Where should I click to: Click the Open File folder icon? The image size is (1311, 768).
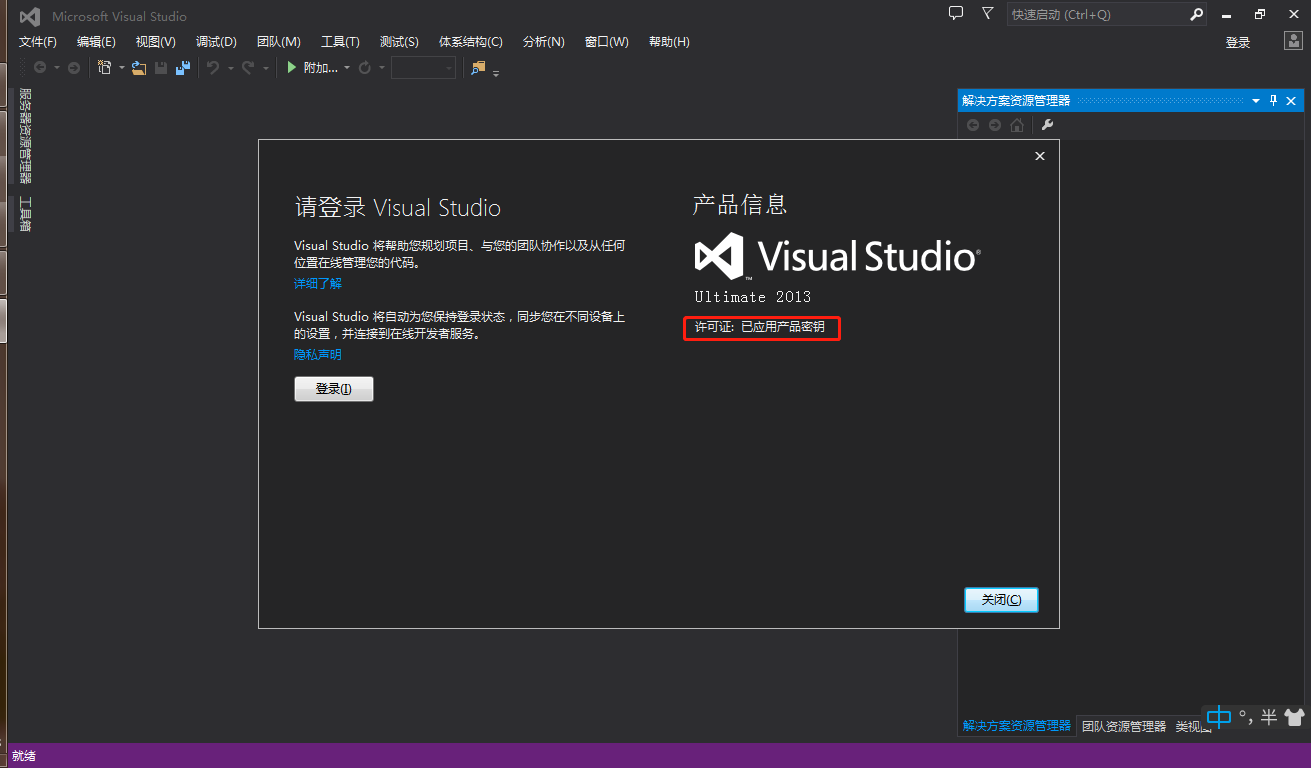point(138,67)
